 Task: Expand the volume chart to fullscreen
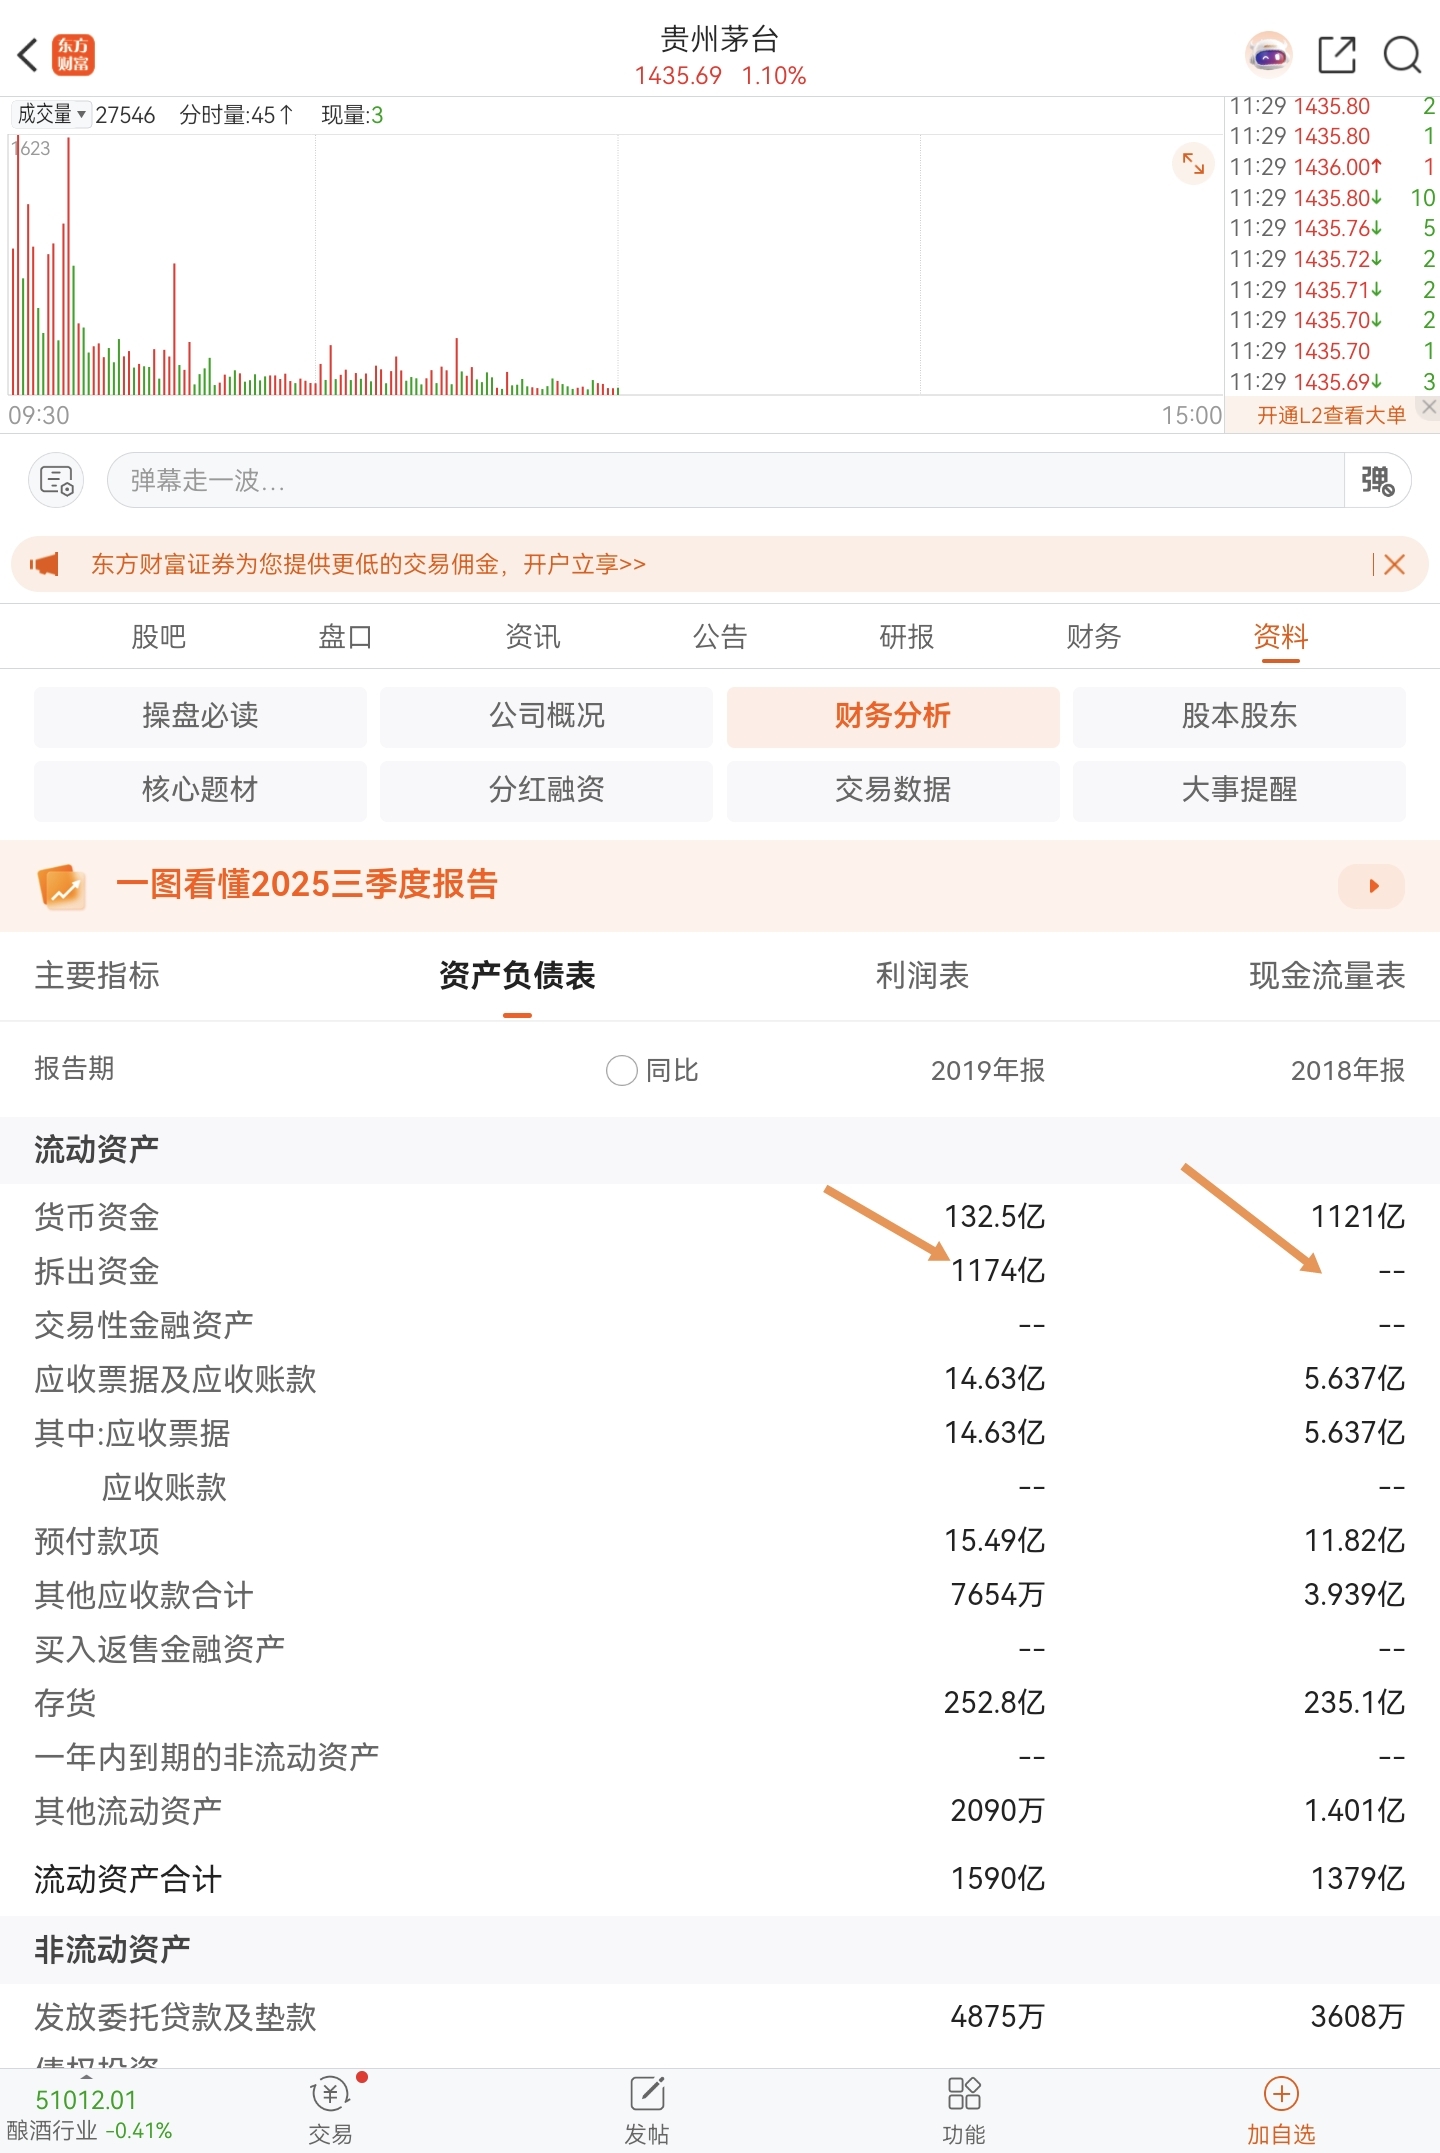(x=1193, y=163)
